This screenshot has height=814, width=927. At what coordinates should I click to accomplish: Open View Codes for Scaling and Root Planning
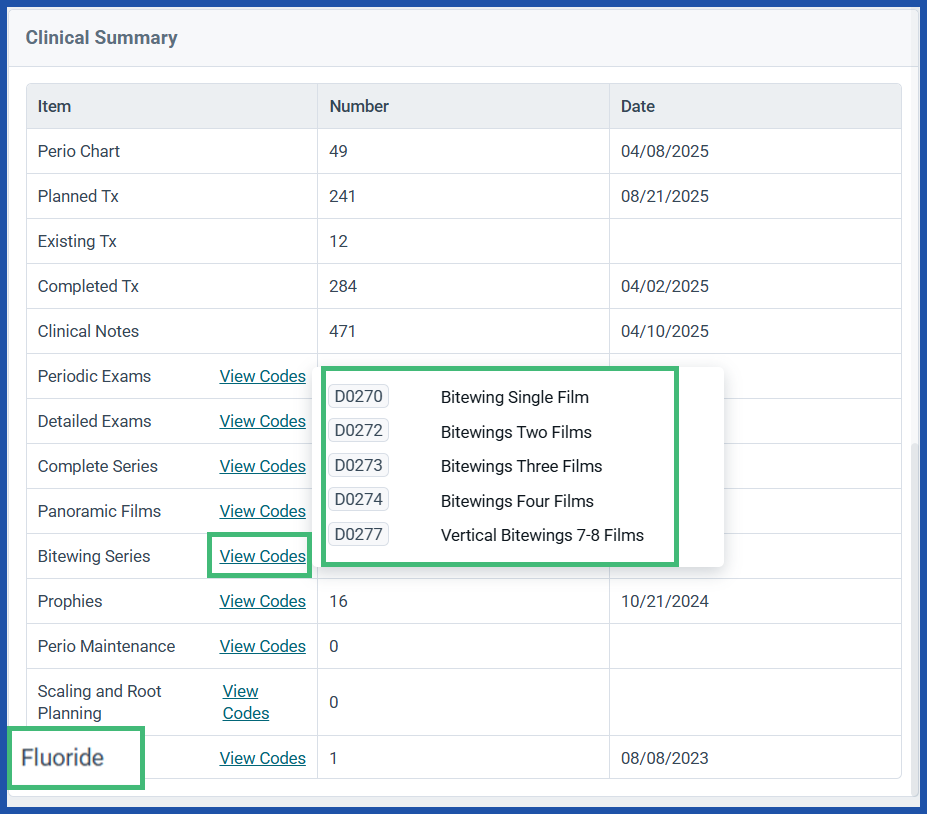(x=245, y=702)
